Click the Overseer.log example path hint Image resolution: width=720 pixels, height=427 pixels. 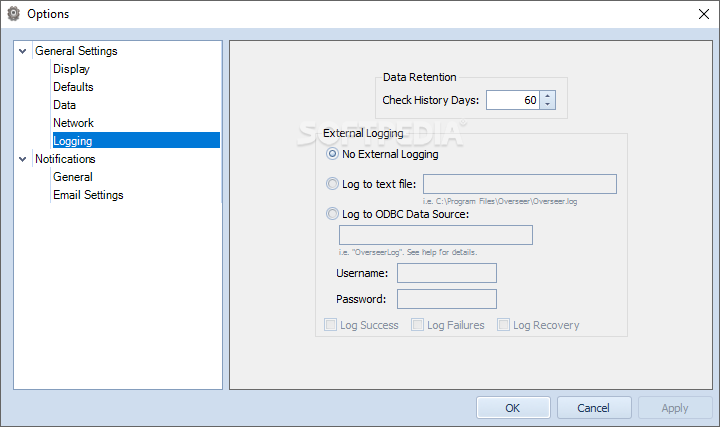click(x=500, y=201)
